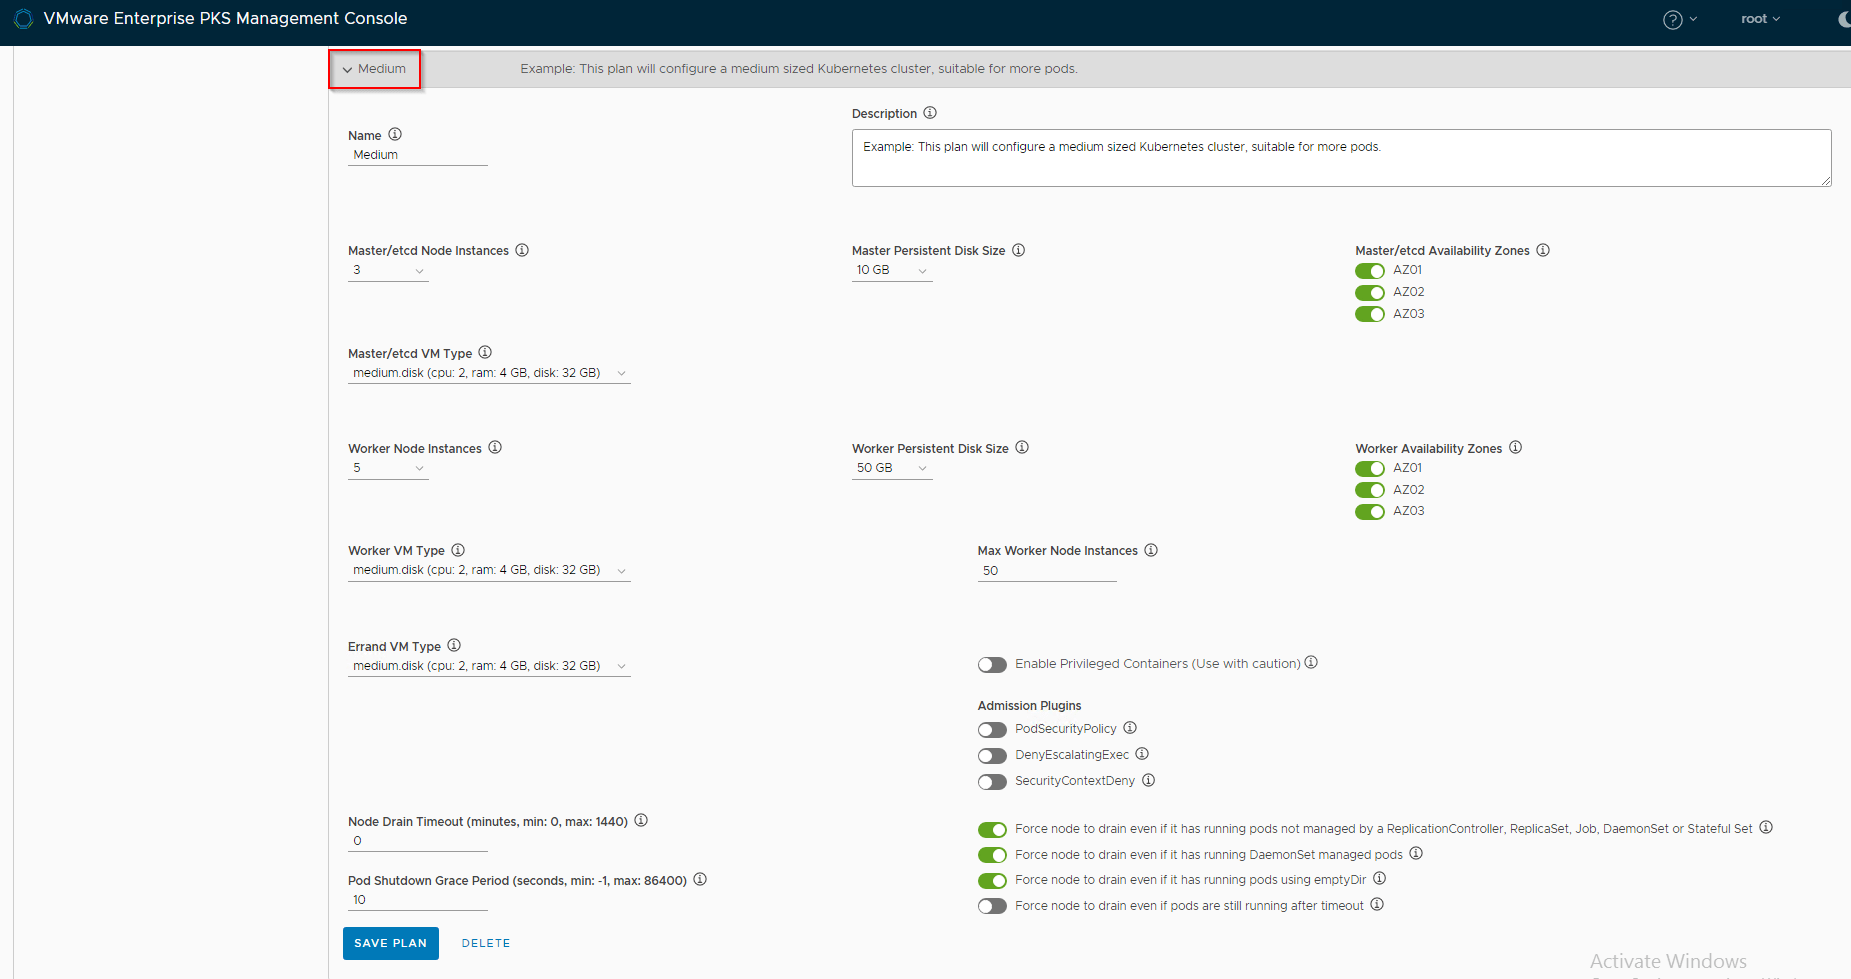The image size is (1851, 979).
Task: Enable the PodSecurityPolicy admission plugin
Action: [x=992, y=730]
